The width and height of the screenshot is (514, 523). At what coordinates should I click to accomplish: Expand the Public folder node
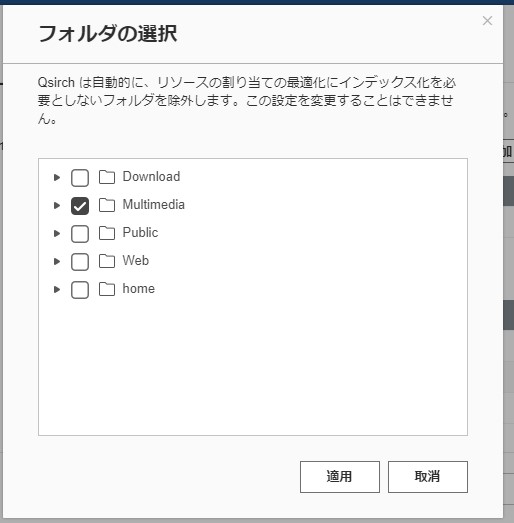[57, 233]
